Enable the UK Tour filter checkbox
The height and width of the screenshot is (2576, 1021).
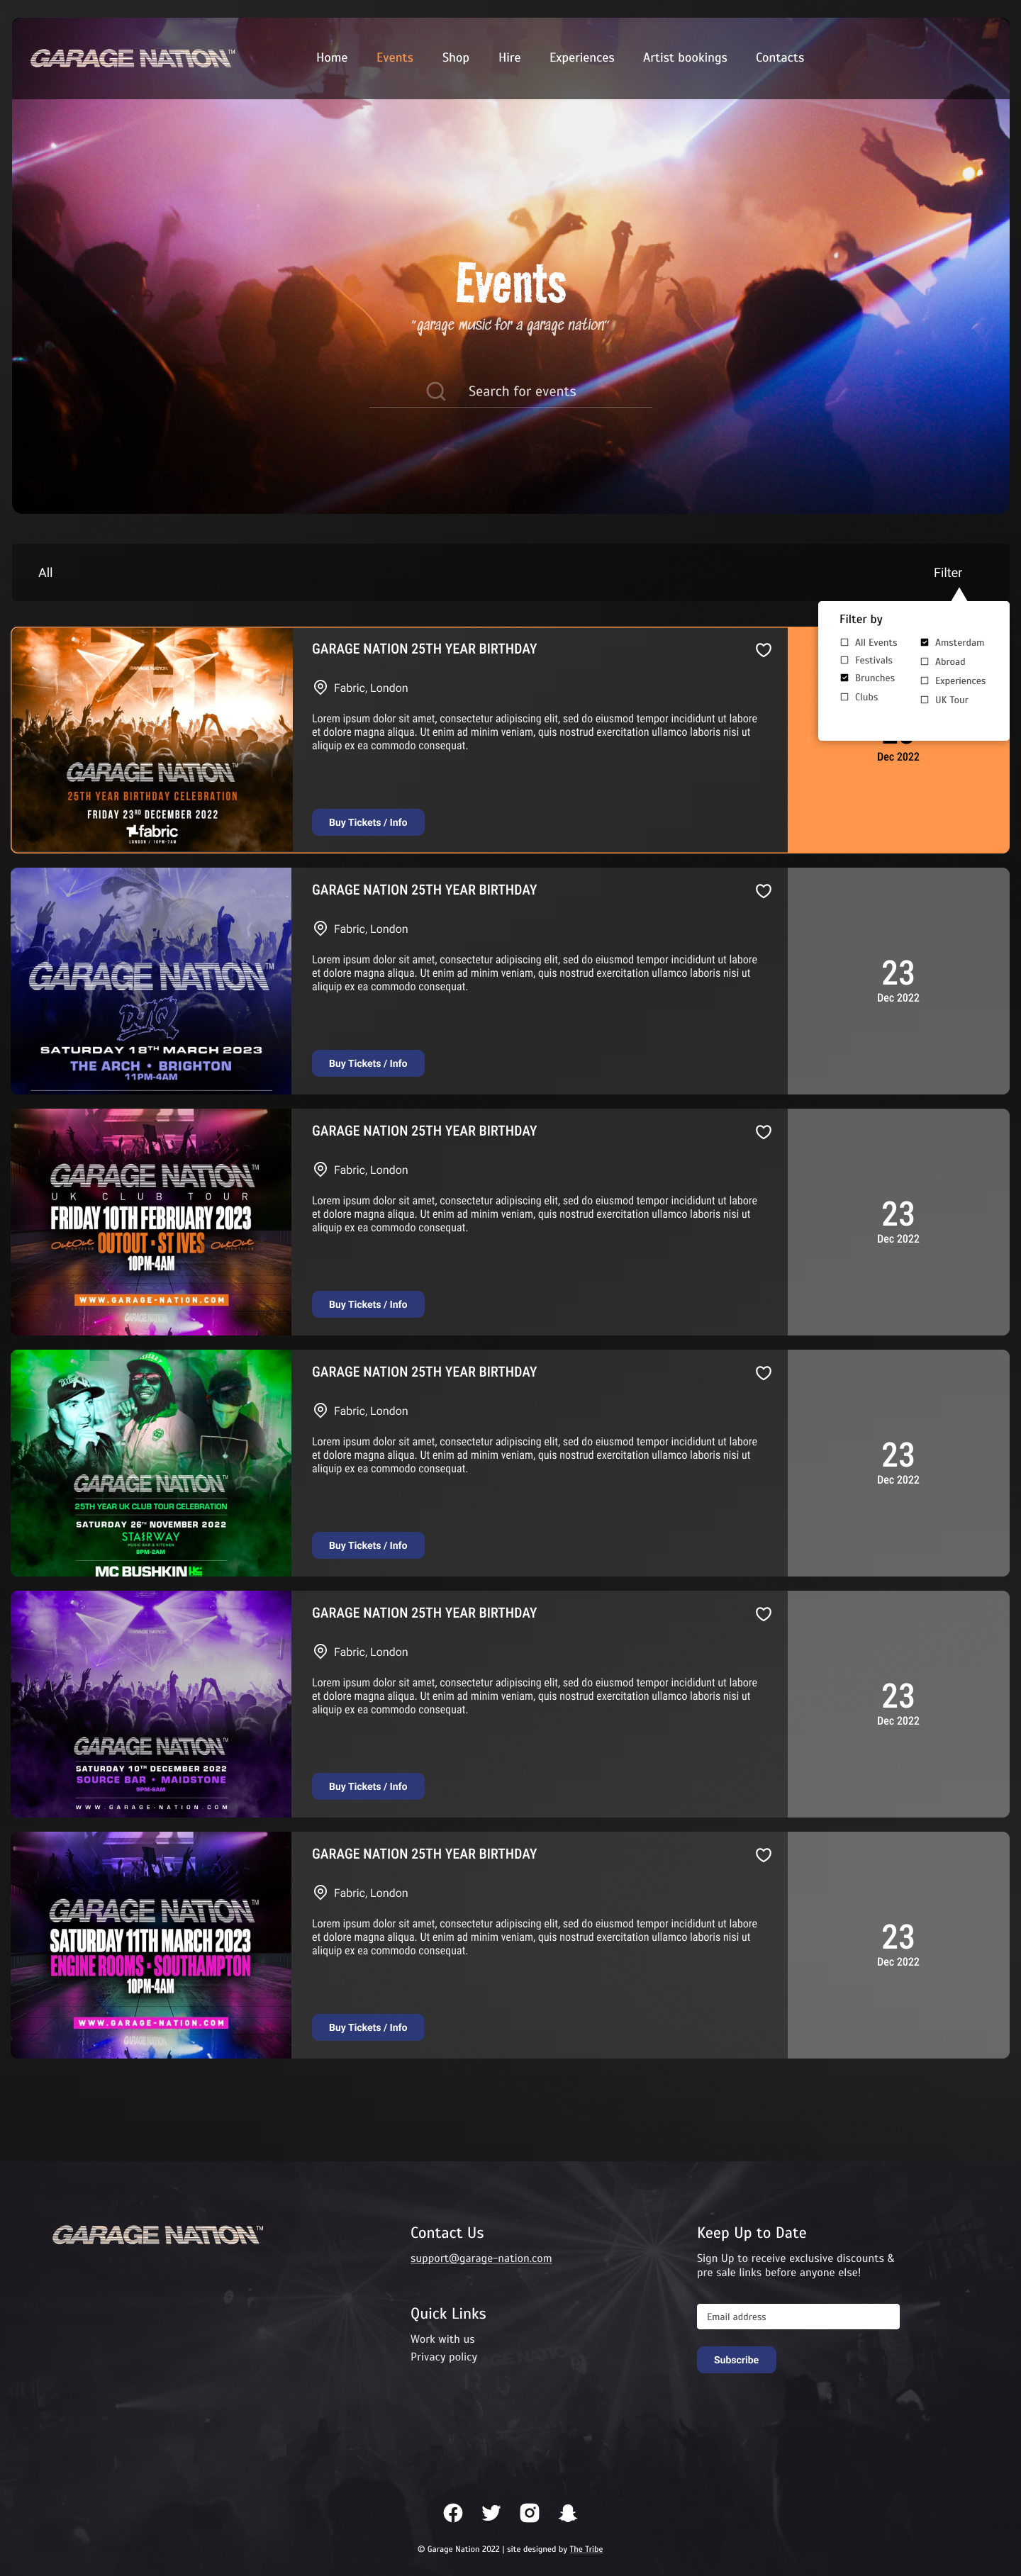(924, 700)
